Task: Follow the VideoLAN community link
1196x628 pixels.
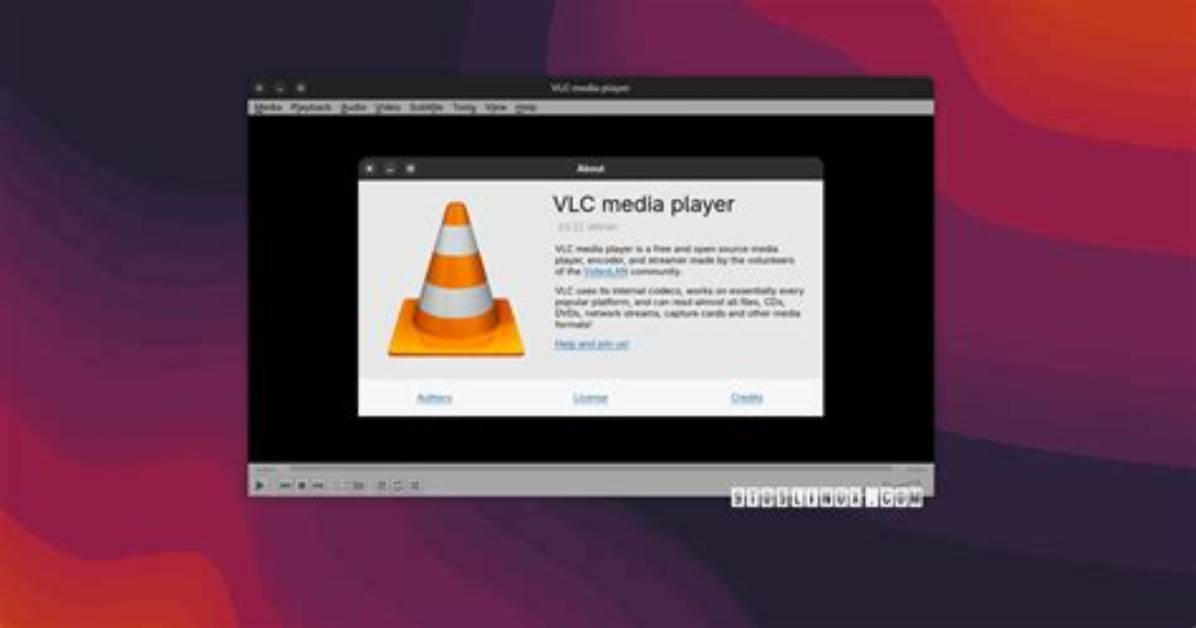Action: (605, 272)
